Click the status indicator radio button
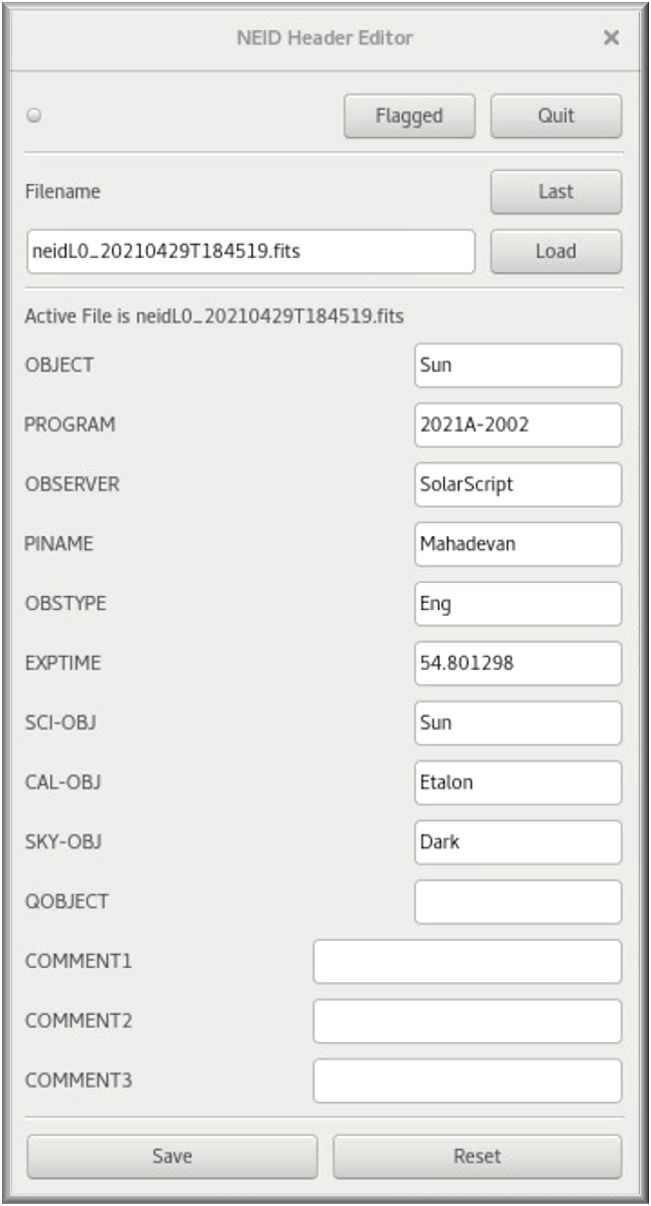The width and height of the screenshot is (651, 1206). click(x=34, y=116)
